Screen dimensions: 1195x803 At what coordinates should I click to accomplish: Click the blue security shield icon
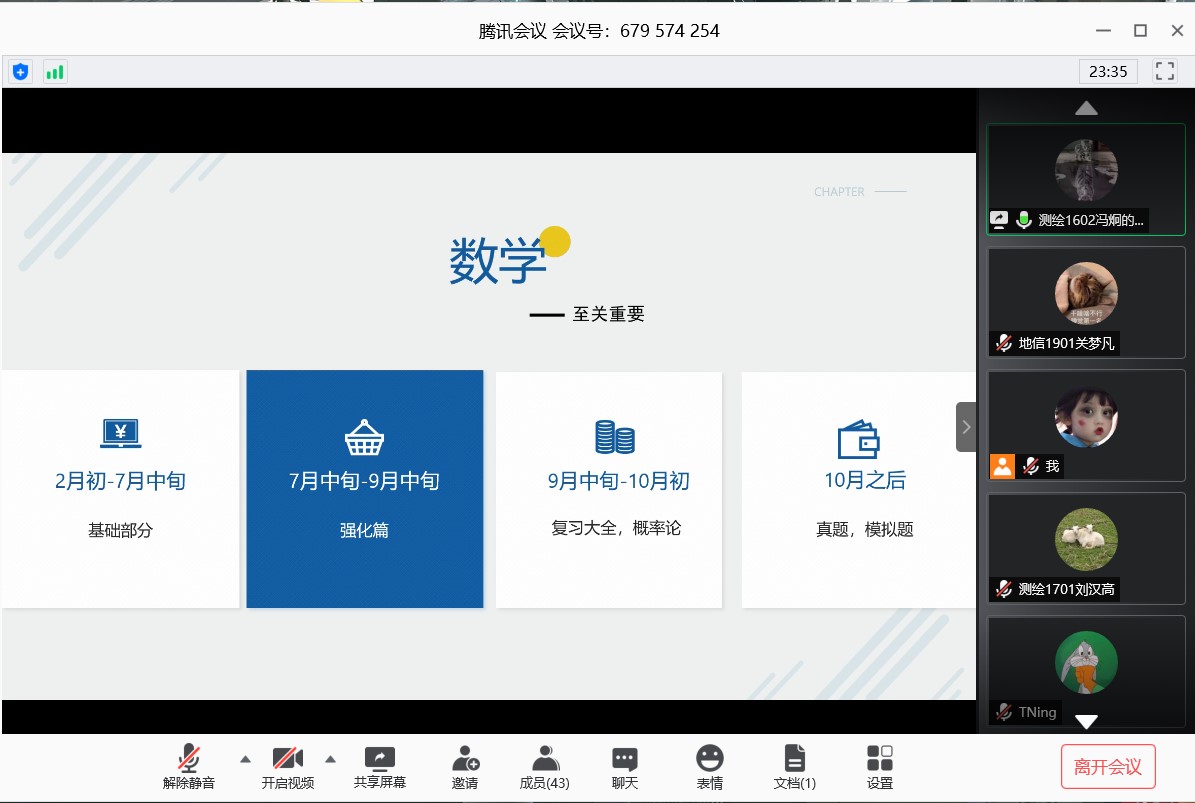click(x=21, y=72)
